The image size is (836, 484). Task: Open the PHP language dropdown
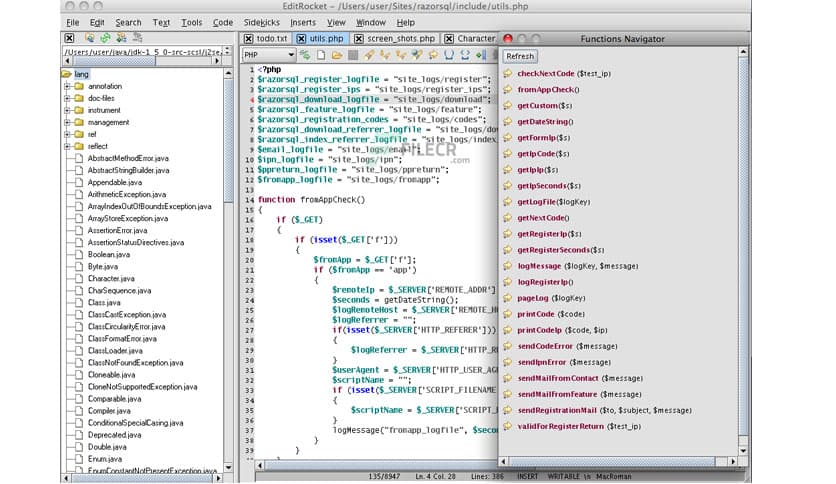[269, 55]
